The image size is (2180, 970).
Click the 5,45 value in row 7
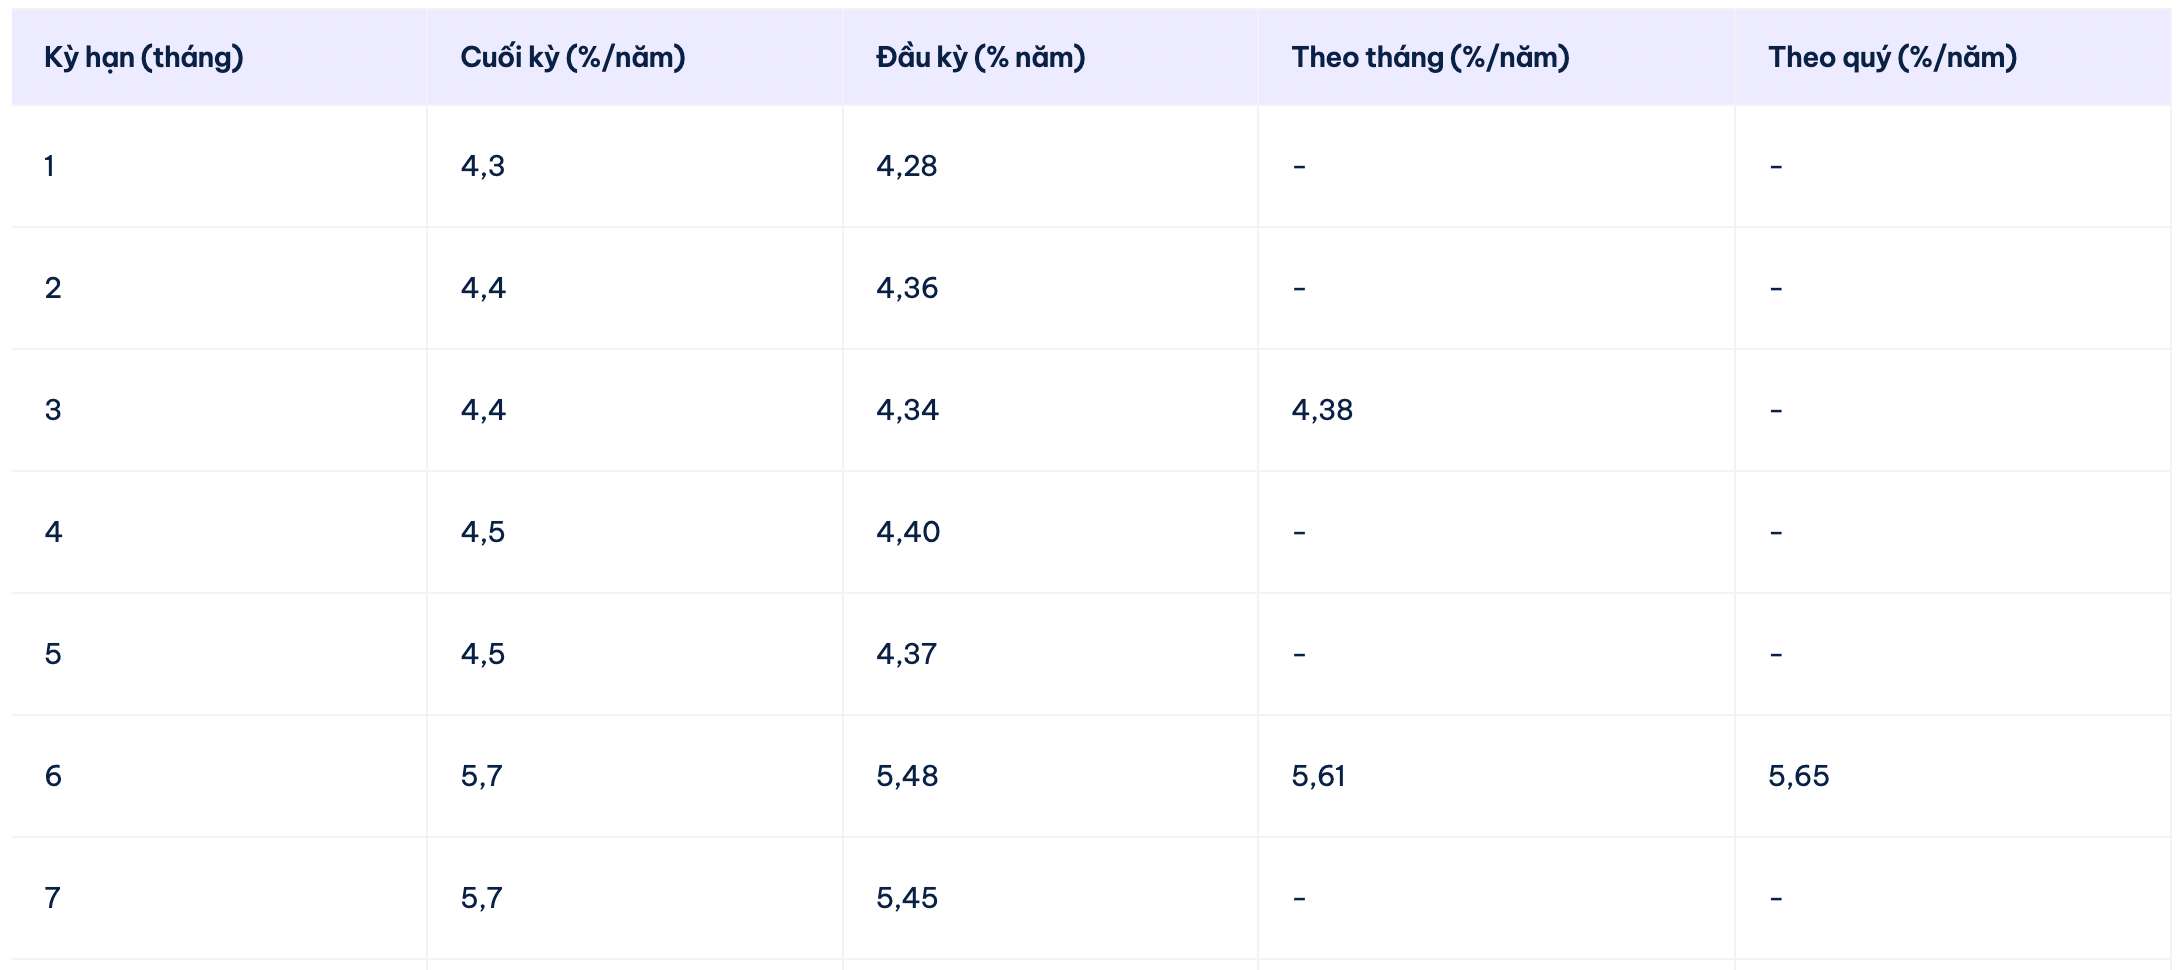point(907,898)
